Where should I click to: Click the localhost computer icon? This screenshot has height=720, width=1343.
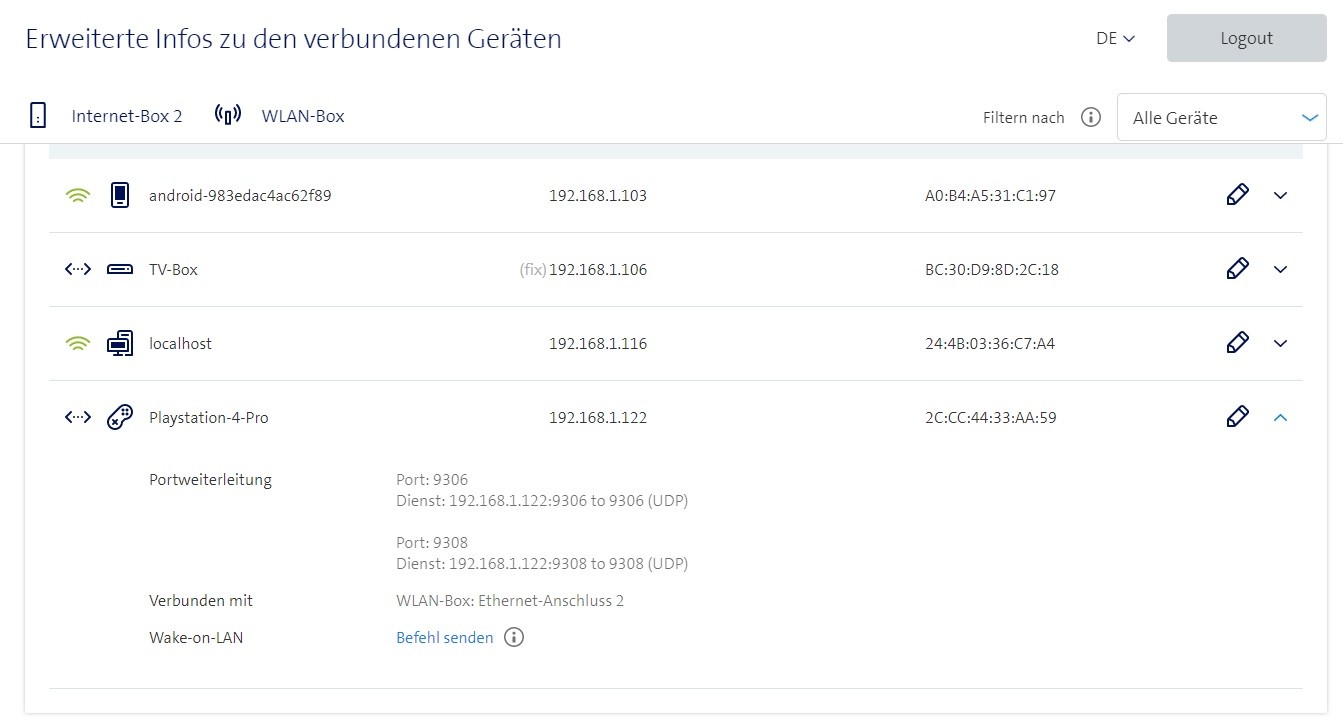(120, 344)
